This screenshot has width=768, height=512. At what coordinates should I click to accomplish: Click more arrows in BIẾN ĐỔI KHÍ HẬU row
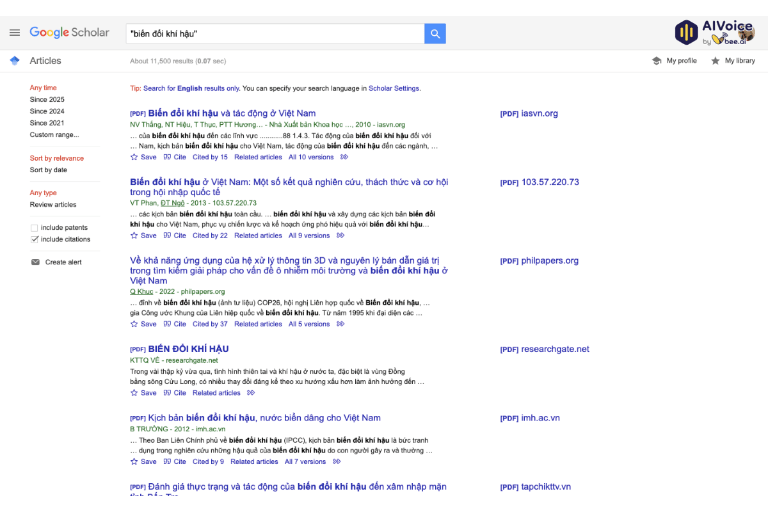[x=251, y=393]
